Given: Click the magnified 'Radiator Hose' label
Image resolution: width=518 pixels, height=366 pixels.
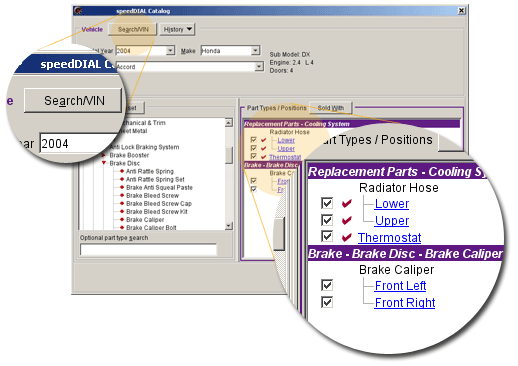Looking at the screenshot, I should pos(399,188).
